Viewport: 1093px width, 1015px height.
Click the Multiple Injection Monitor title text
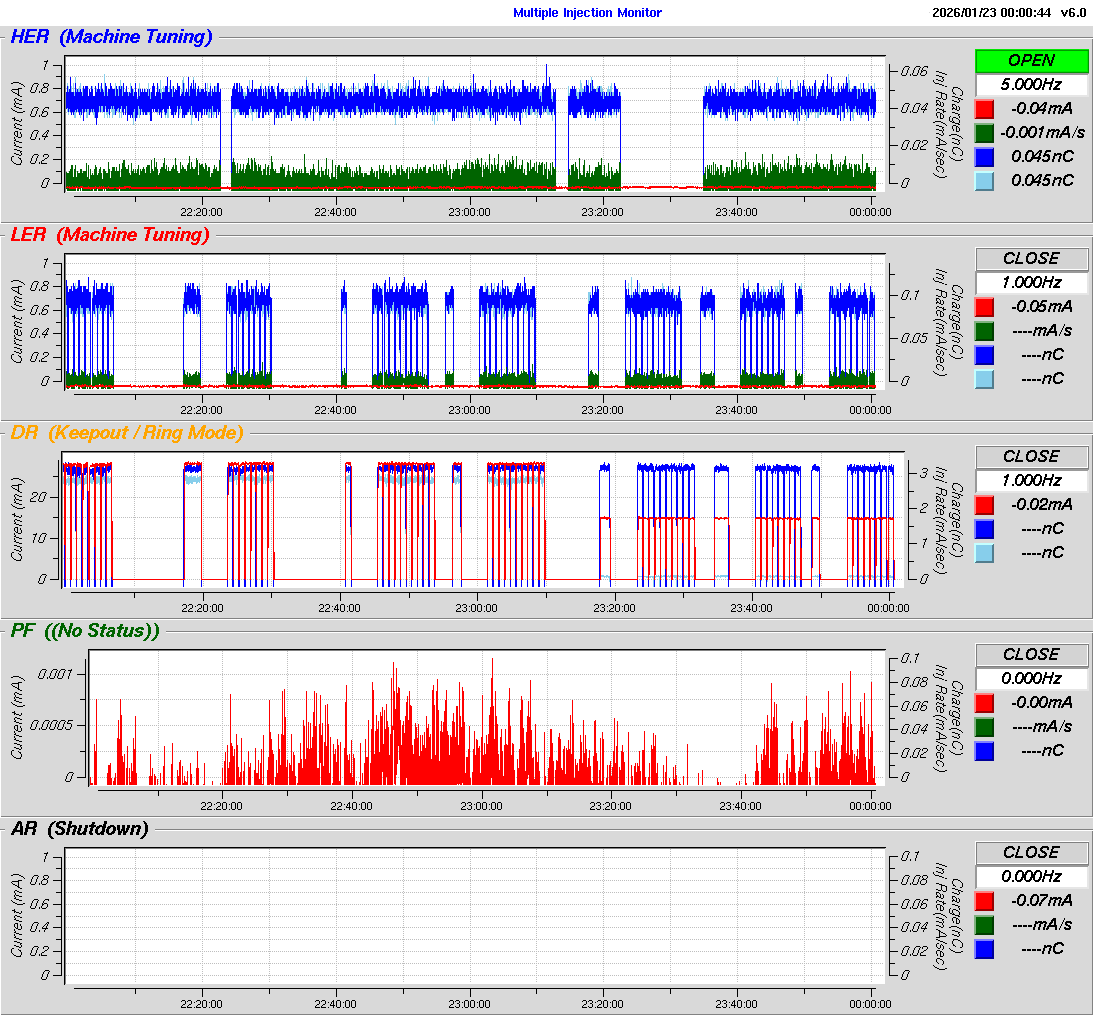(587, 13)
